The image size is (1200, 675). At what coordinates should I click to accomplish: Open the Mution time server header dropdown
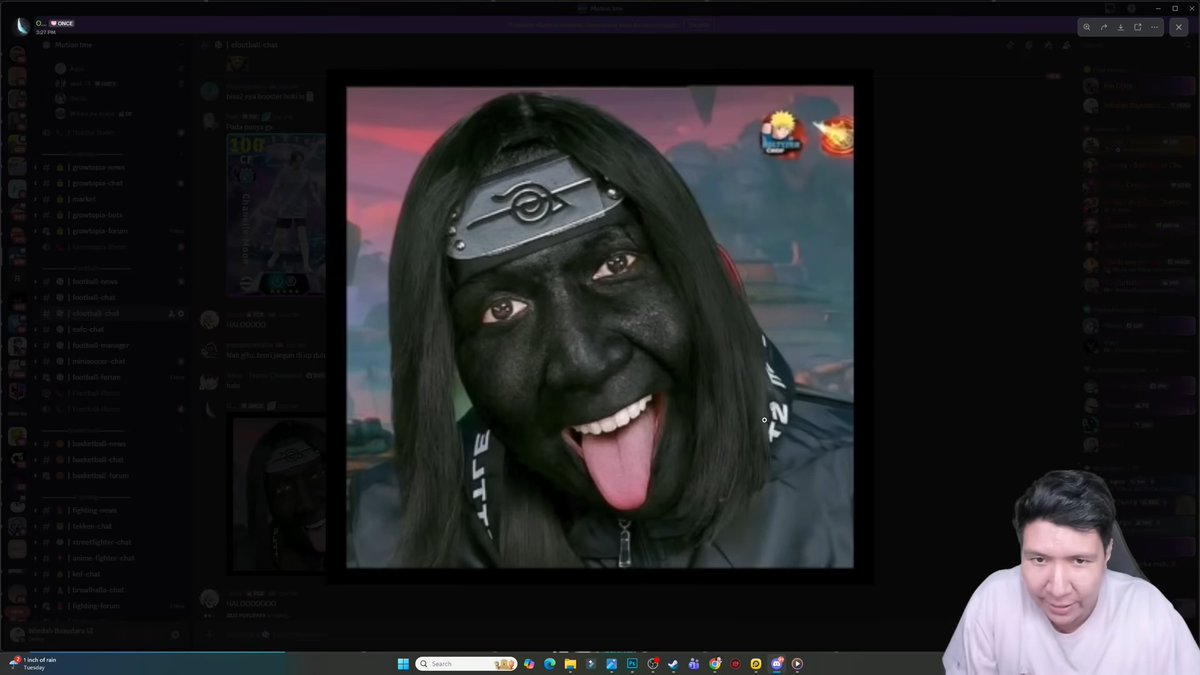pos(112,45)
